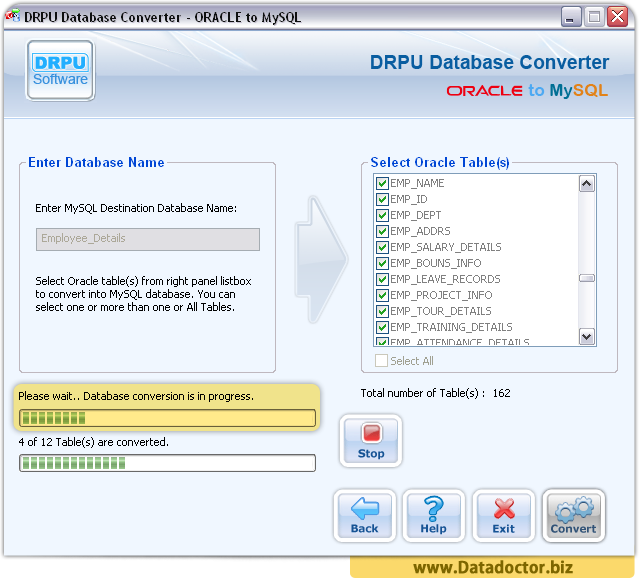This screenshot has height=578, width=639.
Task: Click the MySQL destination database name field
Action: point(148,239)
